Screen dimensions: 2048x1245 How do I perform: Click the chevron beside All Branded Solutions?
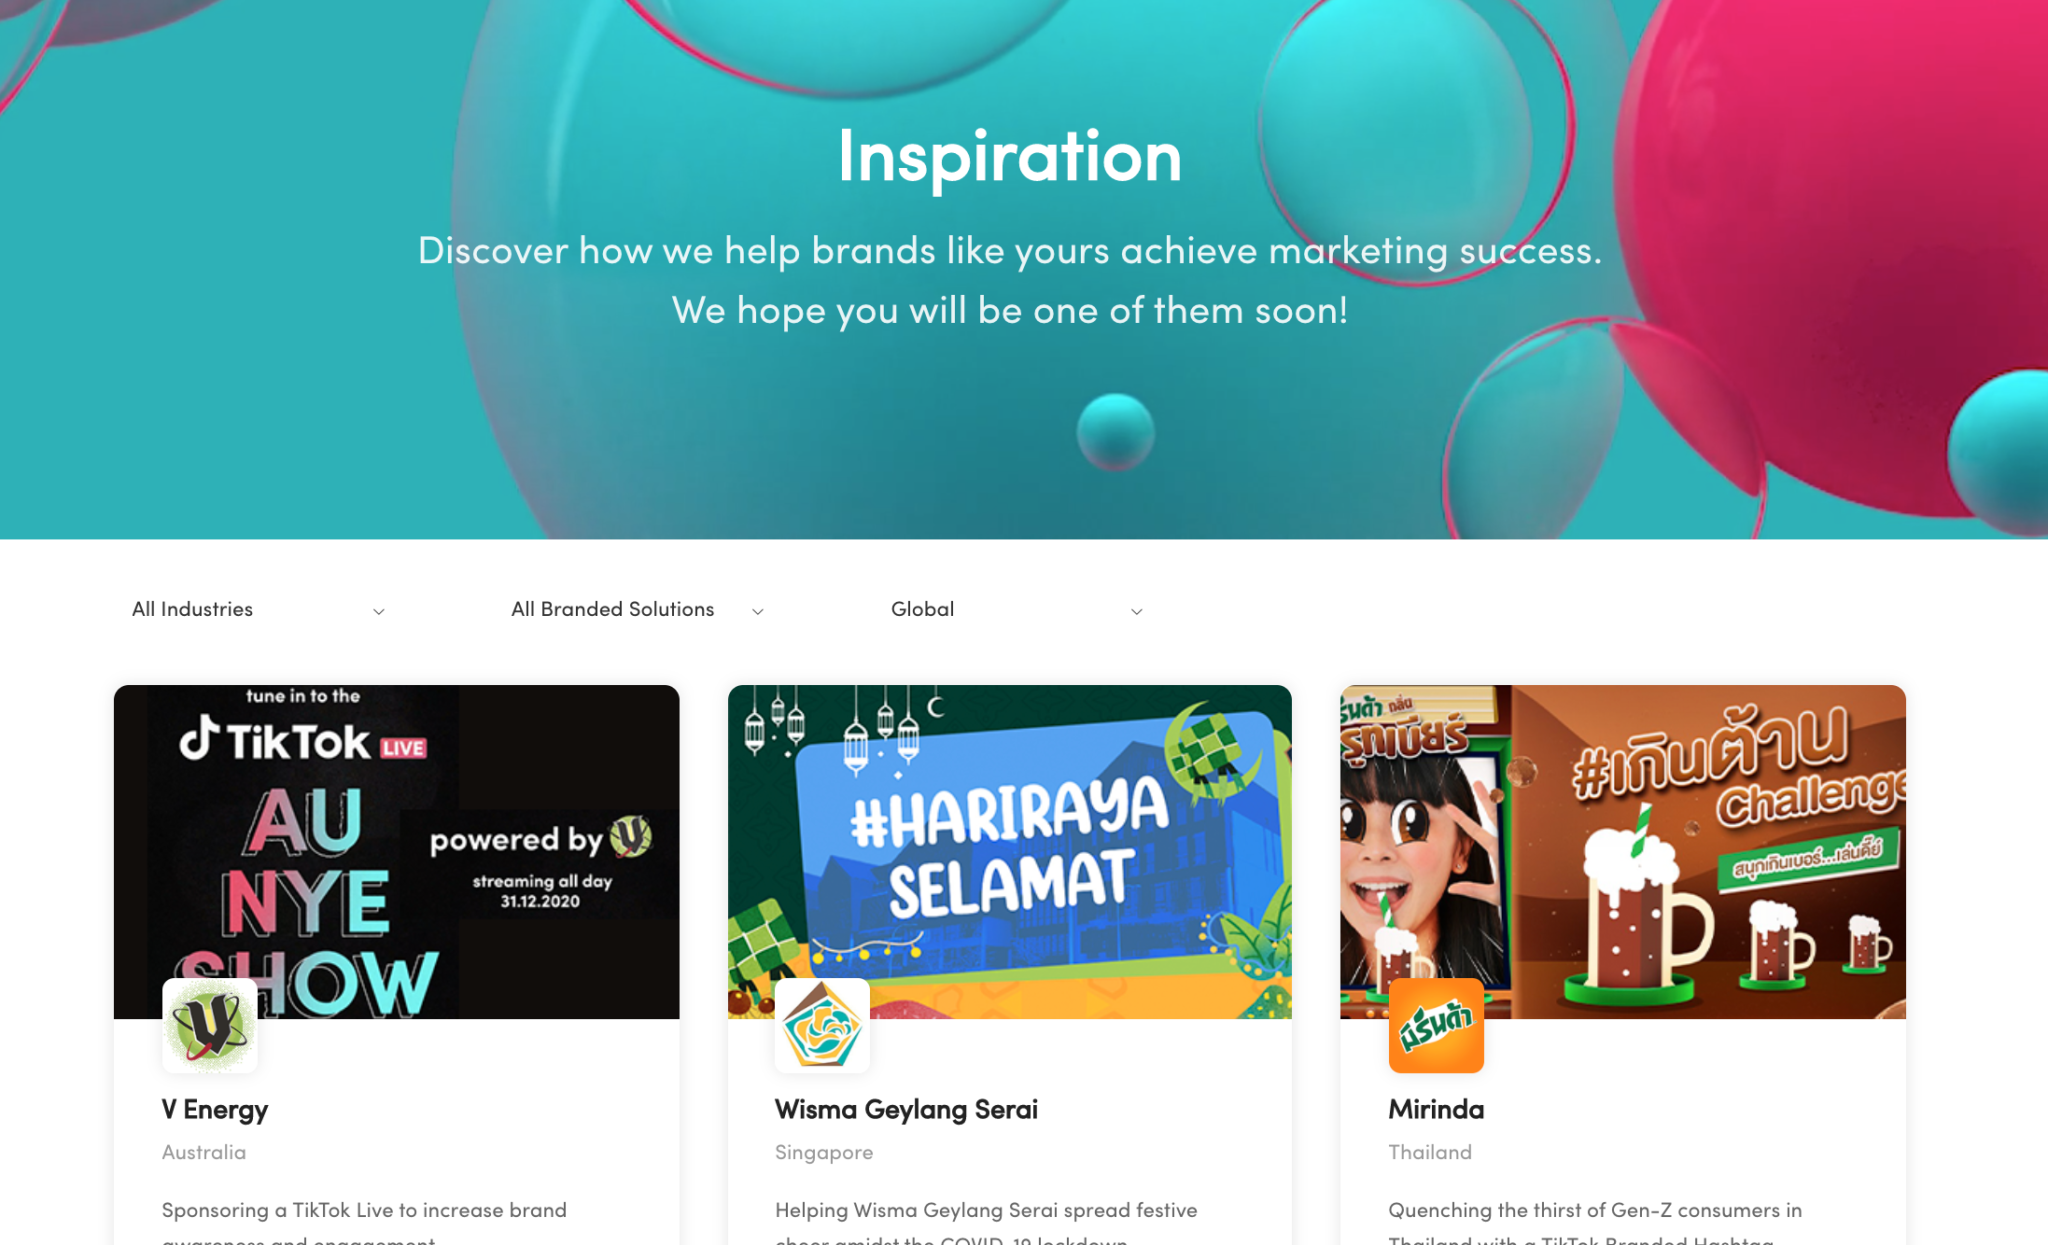[758, 611]
